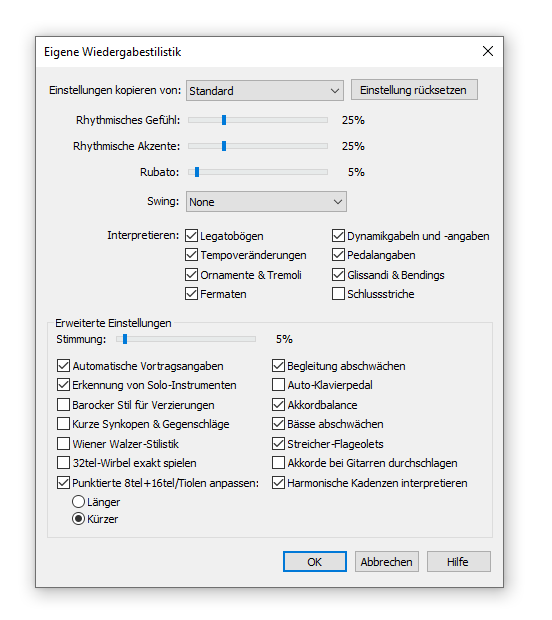Confirm settings with the OK button
Screen dimensions: 552x620
(315, 561)
